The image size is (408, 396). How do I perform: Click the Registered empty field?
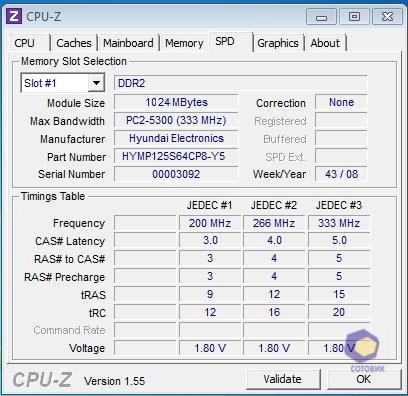[341, 120]
